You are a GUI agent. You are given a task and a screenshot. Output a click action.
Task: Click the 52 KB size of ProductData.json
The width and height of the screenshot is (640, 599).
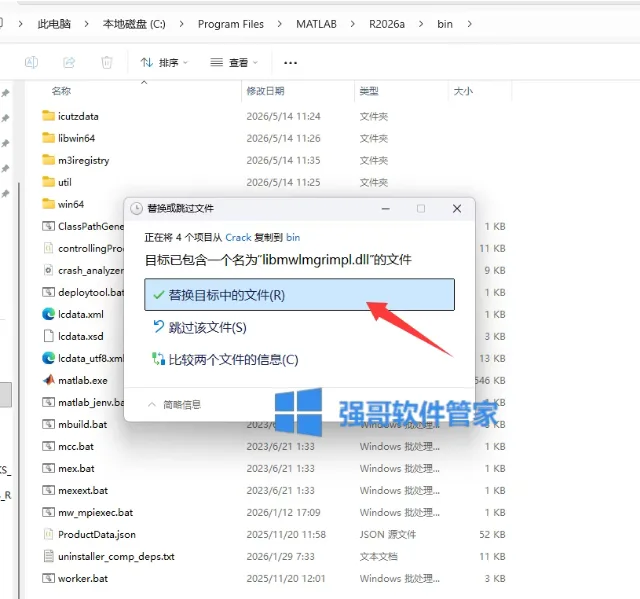coord(492,535)
